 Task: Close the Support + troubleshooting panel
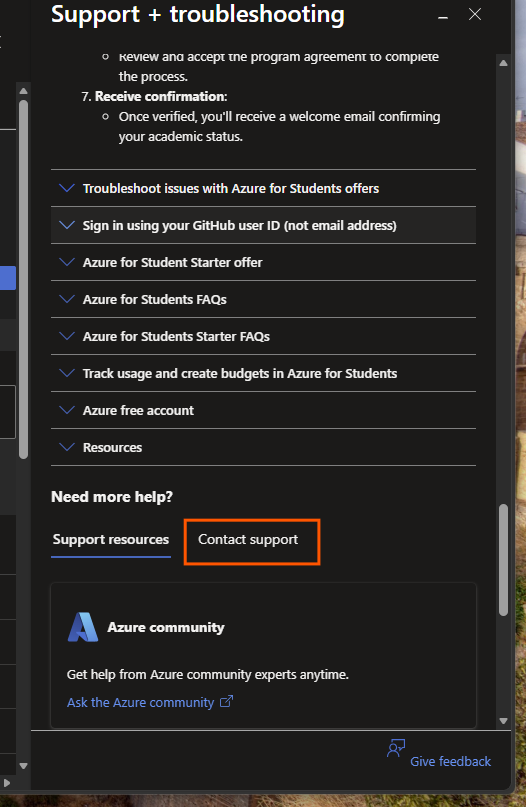click(x=475, y=14)
